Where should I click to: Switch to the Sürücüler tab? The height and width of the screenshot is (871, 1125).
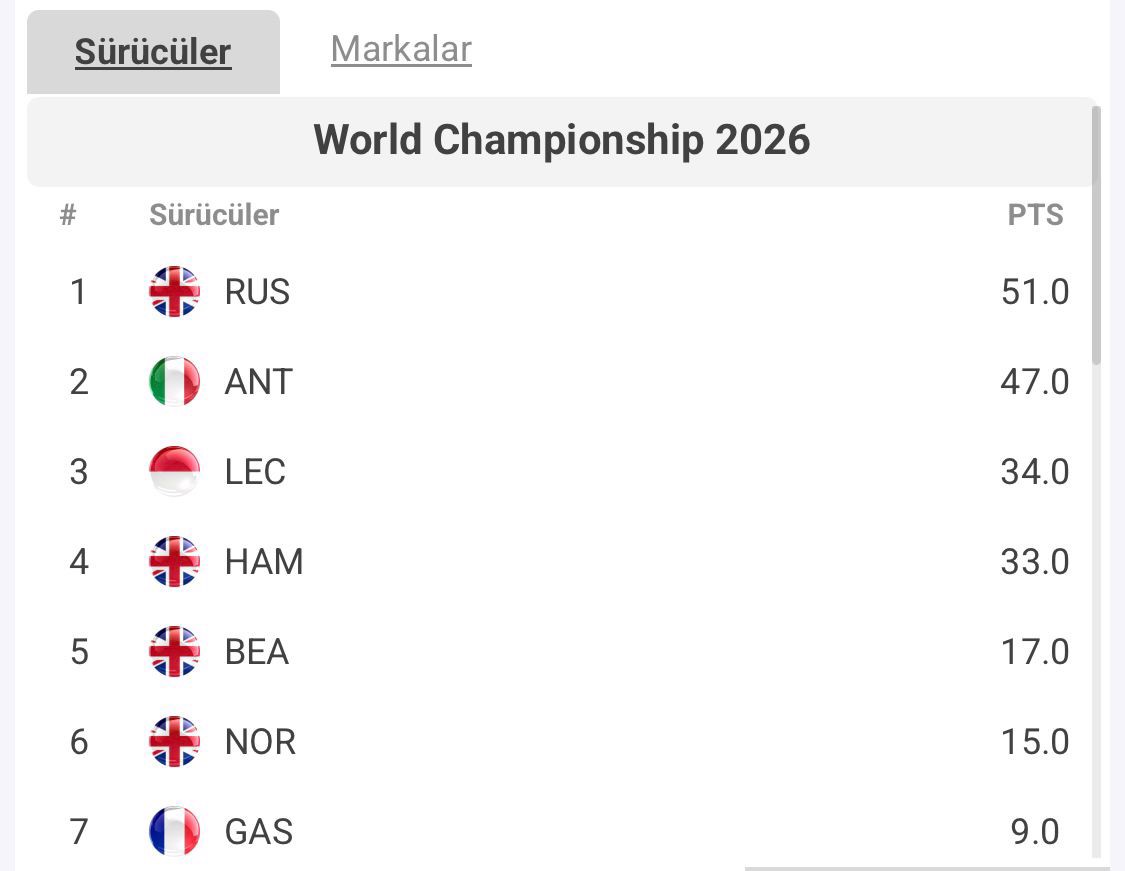(x=153, y=52)
